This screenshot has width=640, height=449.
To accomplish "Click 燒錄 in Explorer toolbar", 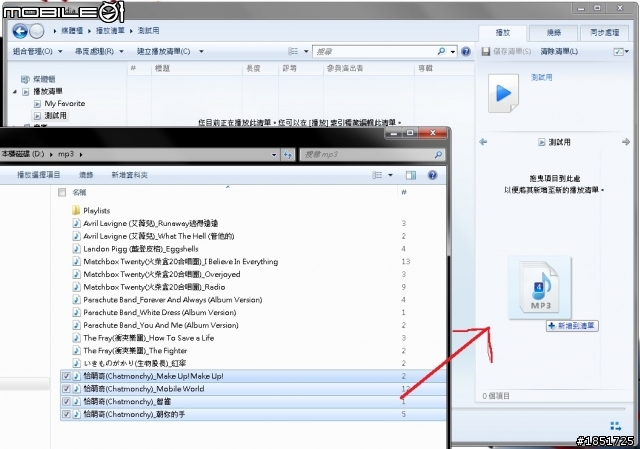I will coord(86,175).
